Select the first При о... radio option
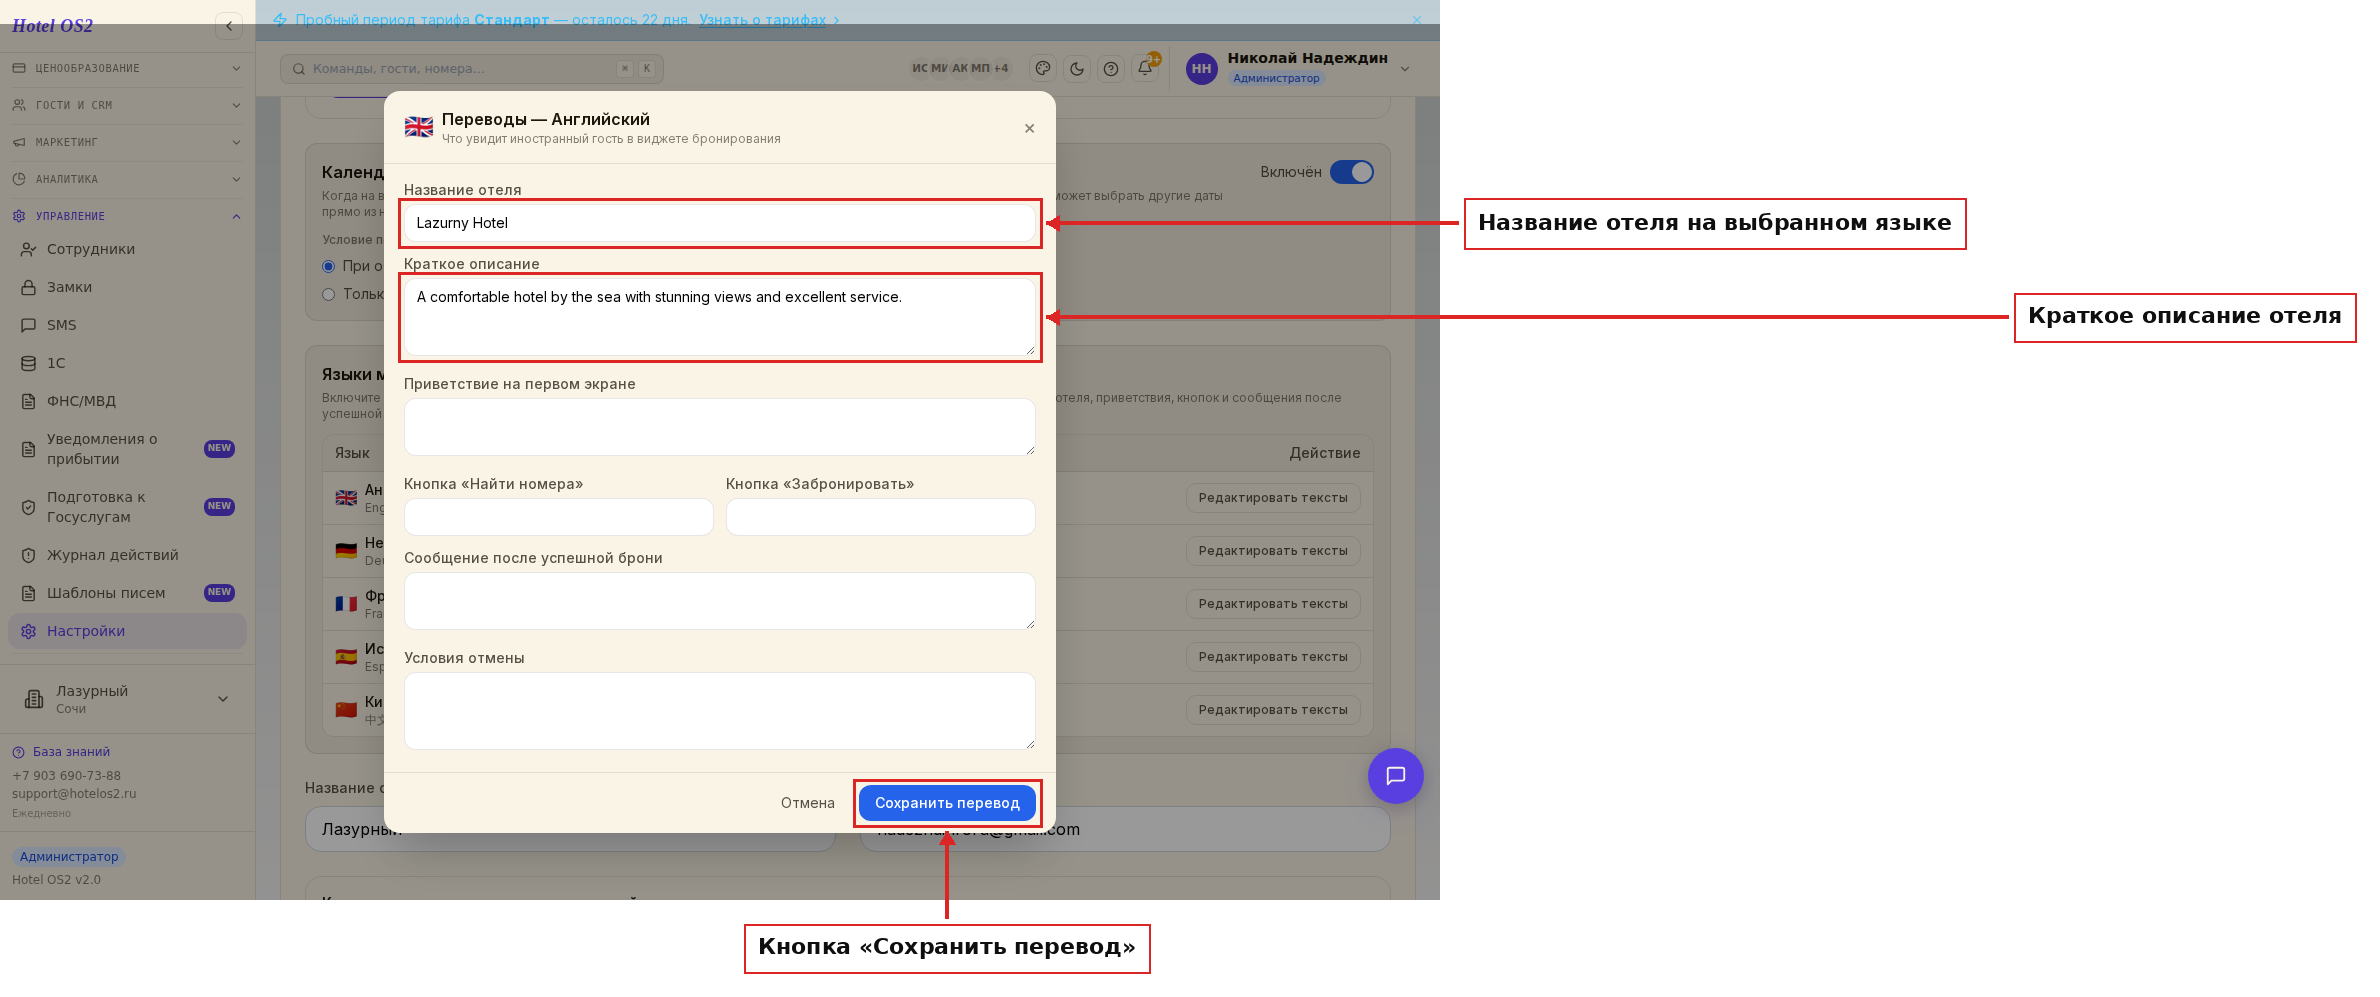 328,266
